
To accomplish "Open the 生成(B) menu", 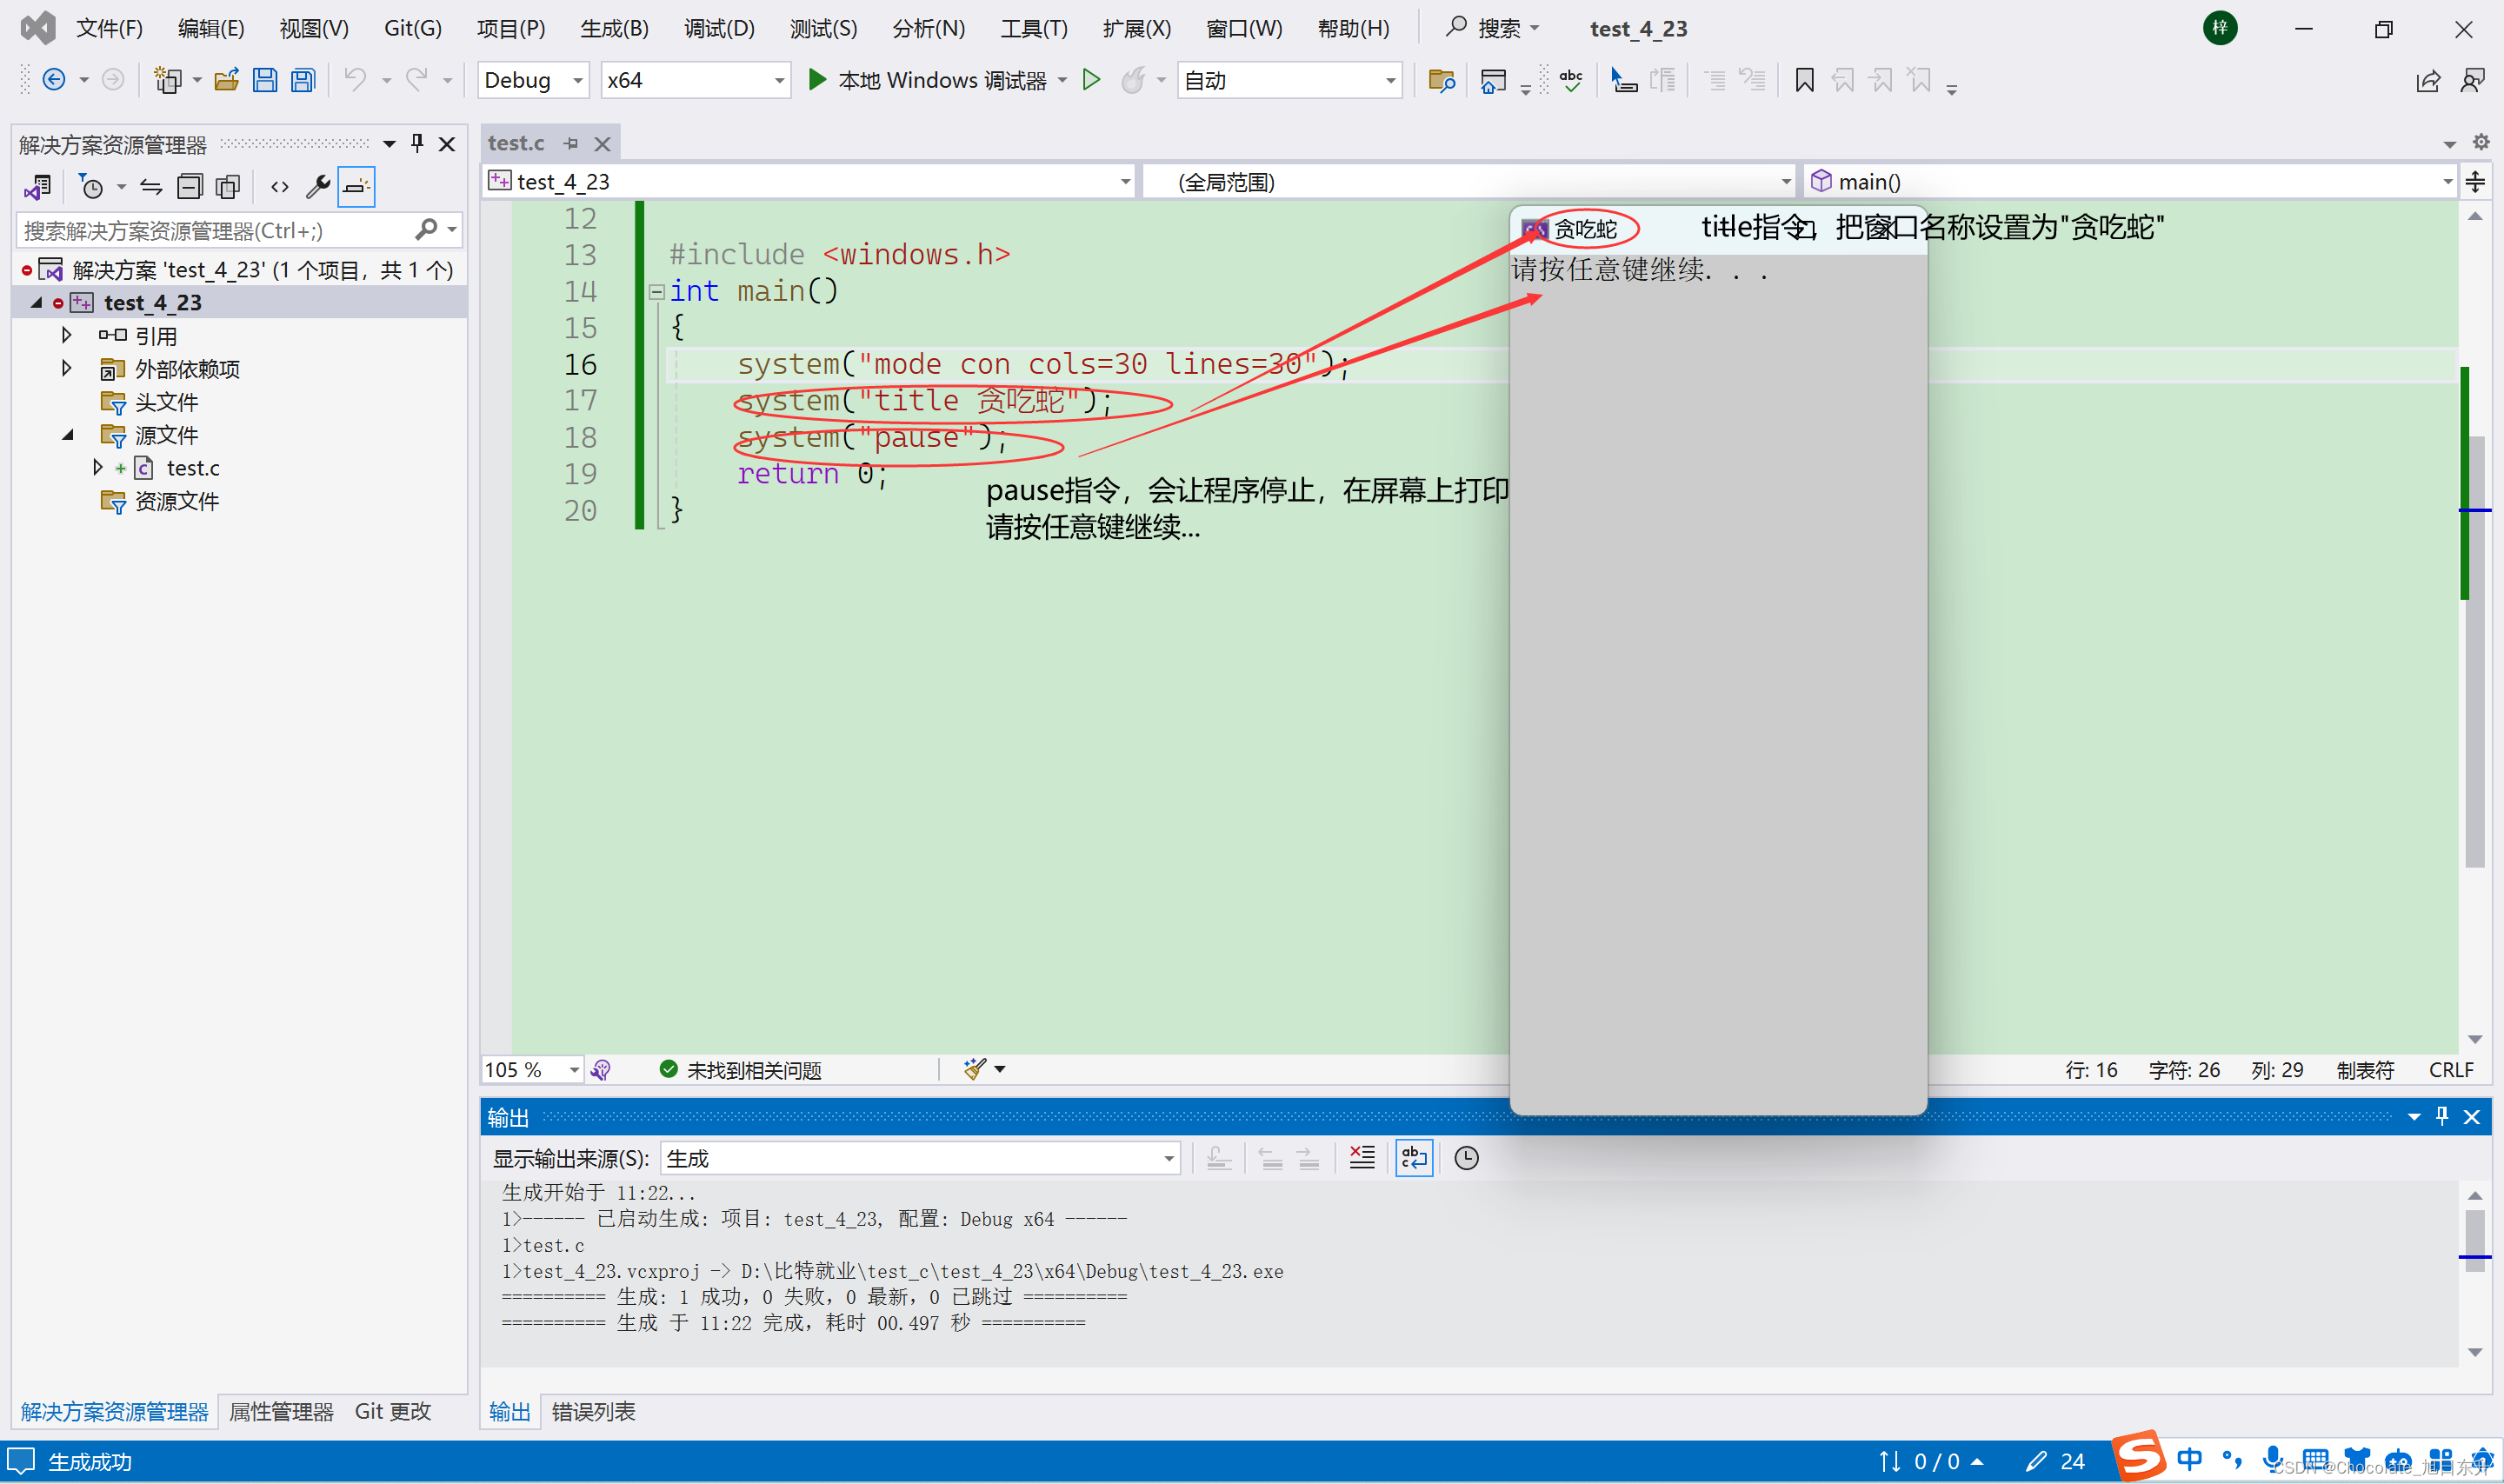I will click(614, 28).
